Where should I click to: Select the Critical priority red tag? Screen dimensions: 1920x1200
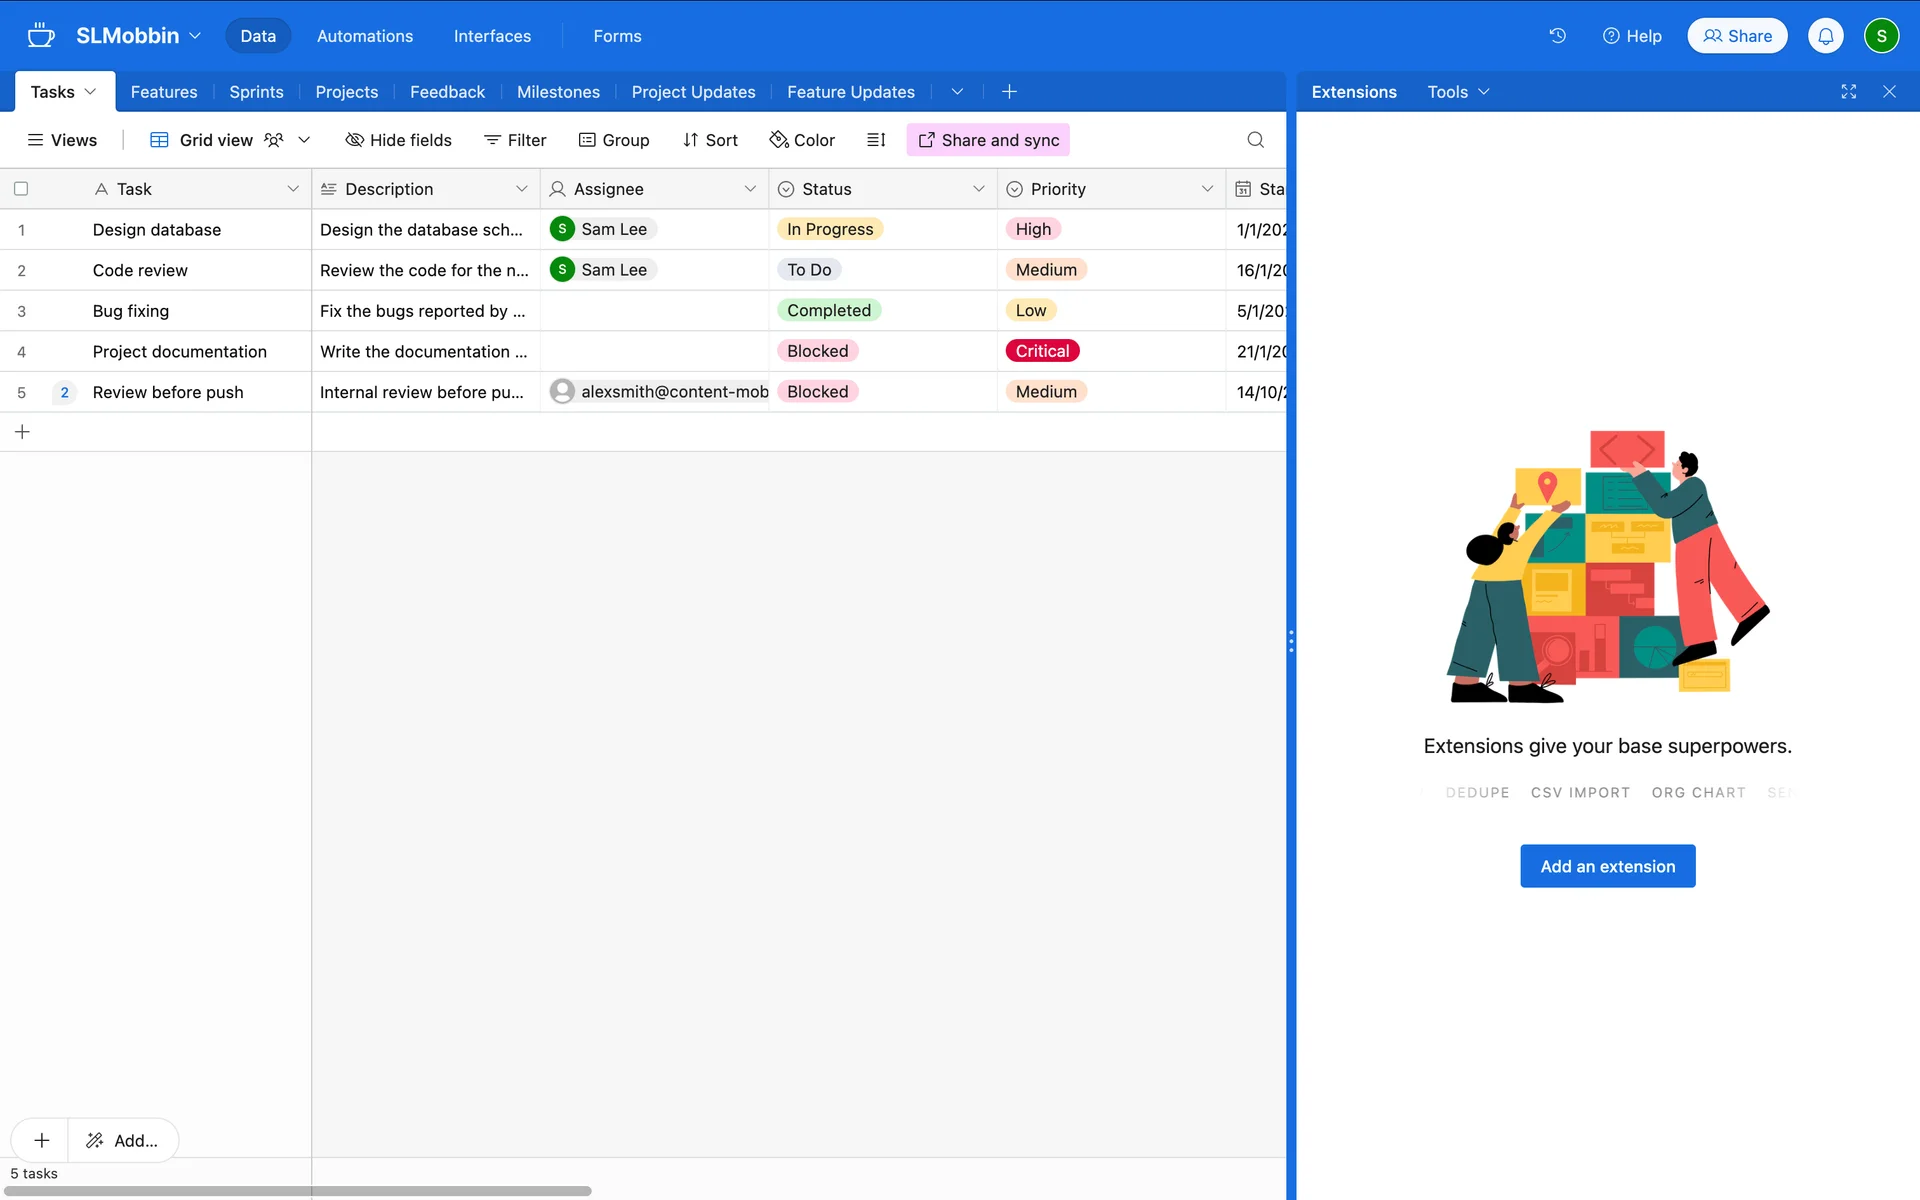coord(1042,351)
